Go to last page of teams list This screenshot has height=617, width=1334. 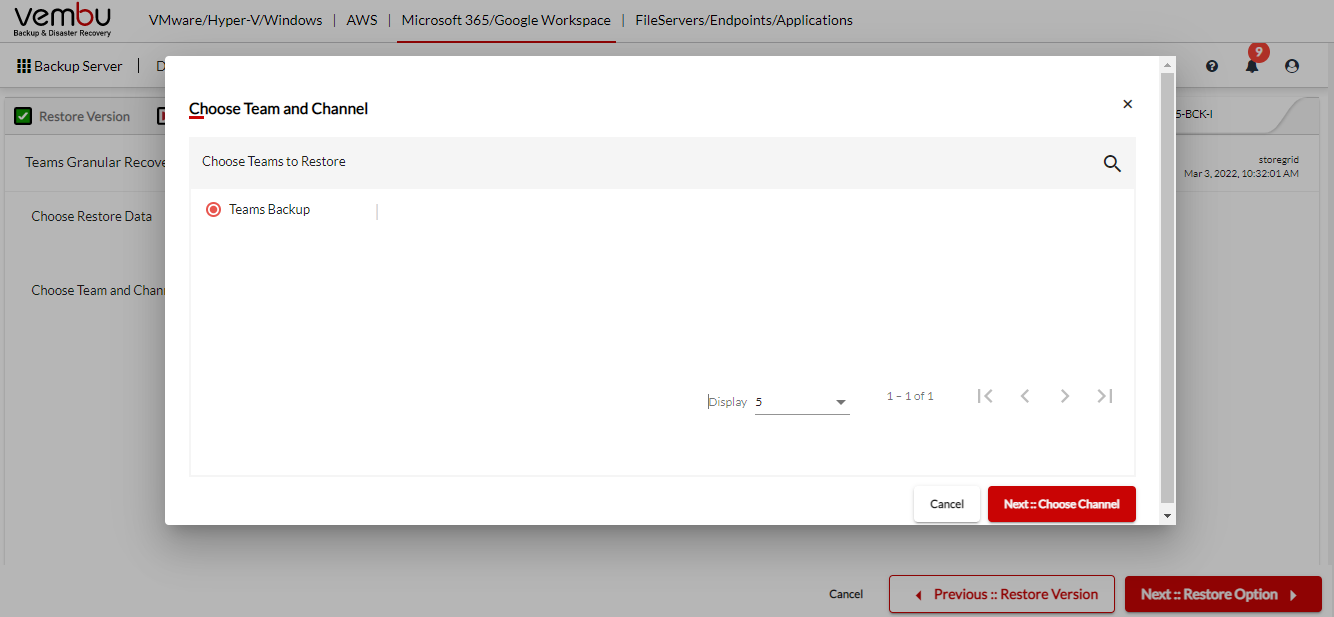click(1105, 396)
